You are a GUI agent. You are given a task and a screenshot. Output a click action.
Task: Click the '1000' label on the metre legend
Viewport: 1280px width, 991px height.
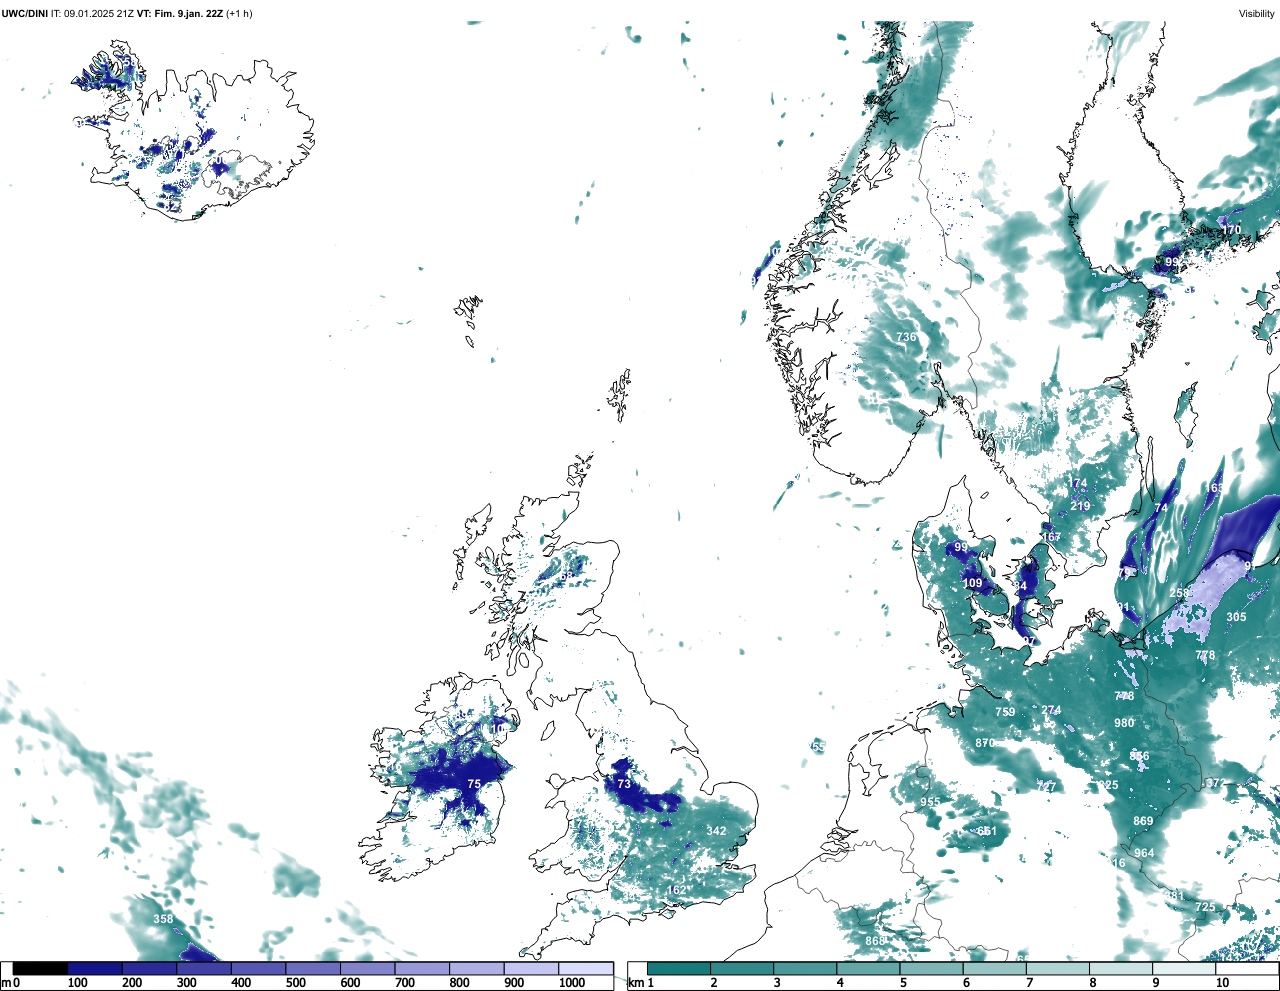pyautogui.click(x=572, y=983)
